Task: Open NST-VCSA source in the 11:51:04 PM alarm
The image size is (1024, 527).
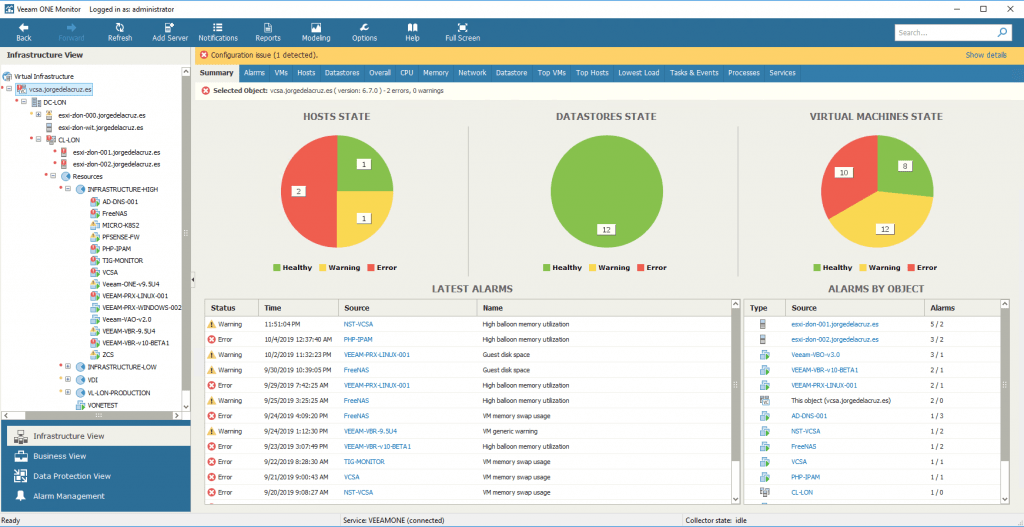Action: coord(359,324)
